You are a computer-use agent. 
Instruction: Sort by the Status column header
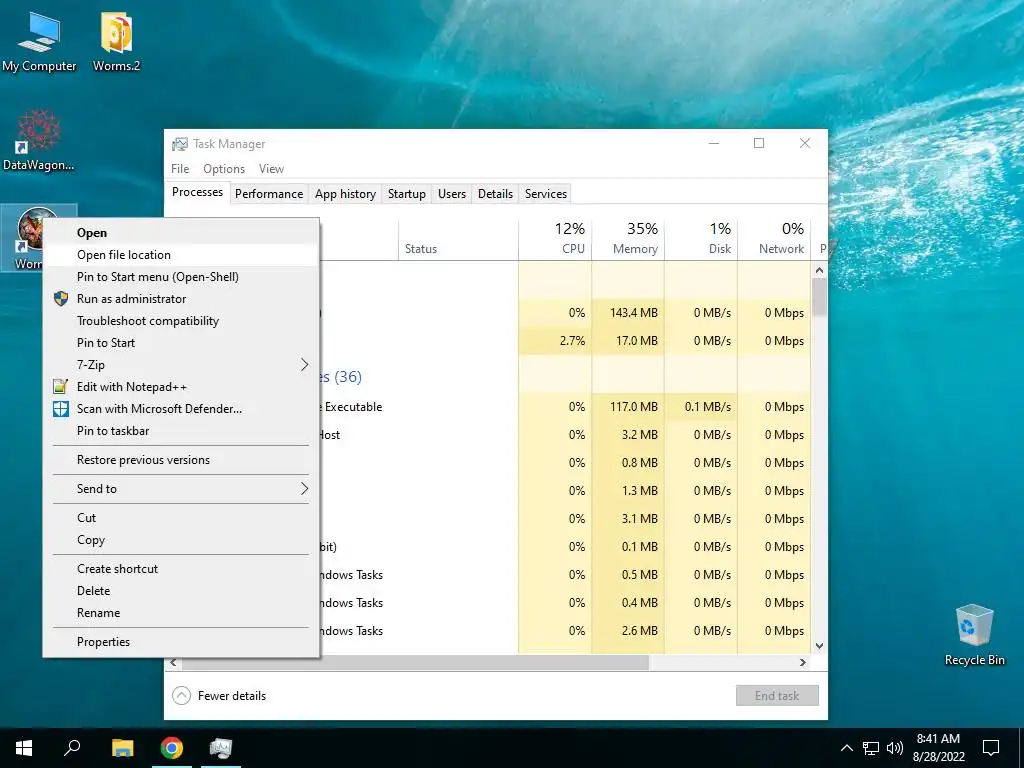[458, 239]
